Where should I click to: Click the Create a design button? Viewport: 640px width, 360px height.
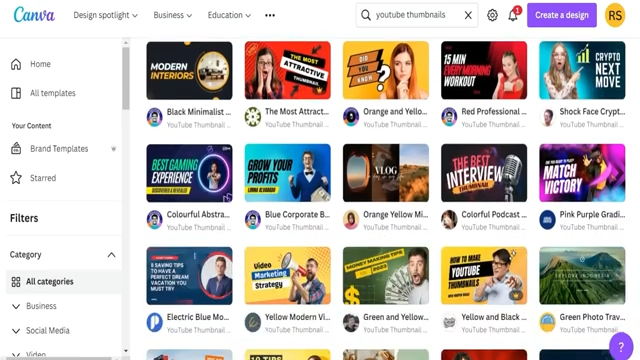(562, 15)
